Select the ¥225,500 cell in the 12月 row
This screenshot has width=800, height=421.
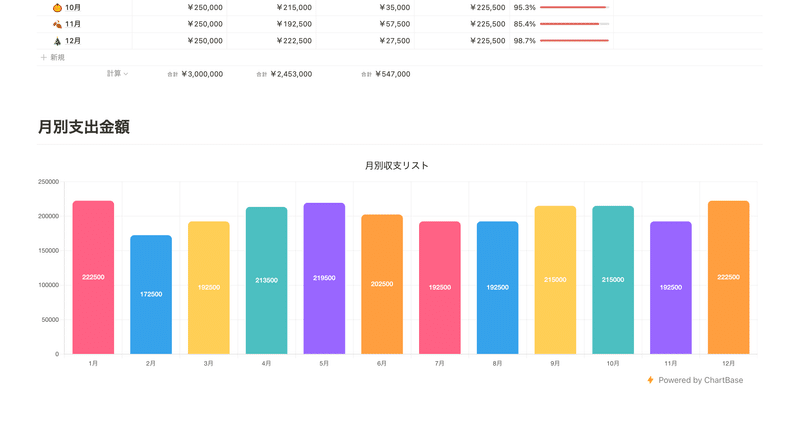click(x=462, y=41)
